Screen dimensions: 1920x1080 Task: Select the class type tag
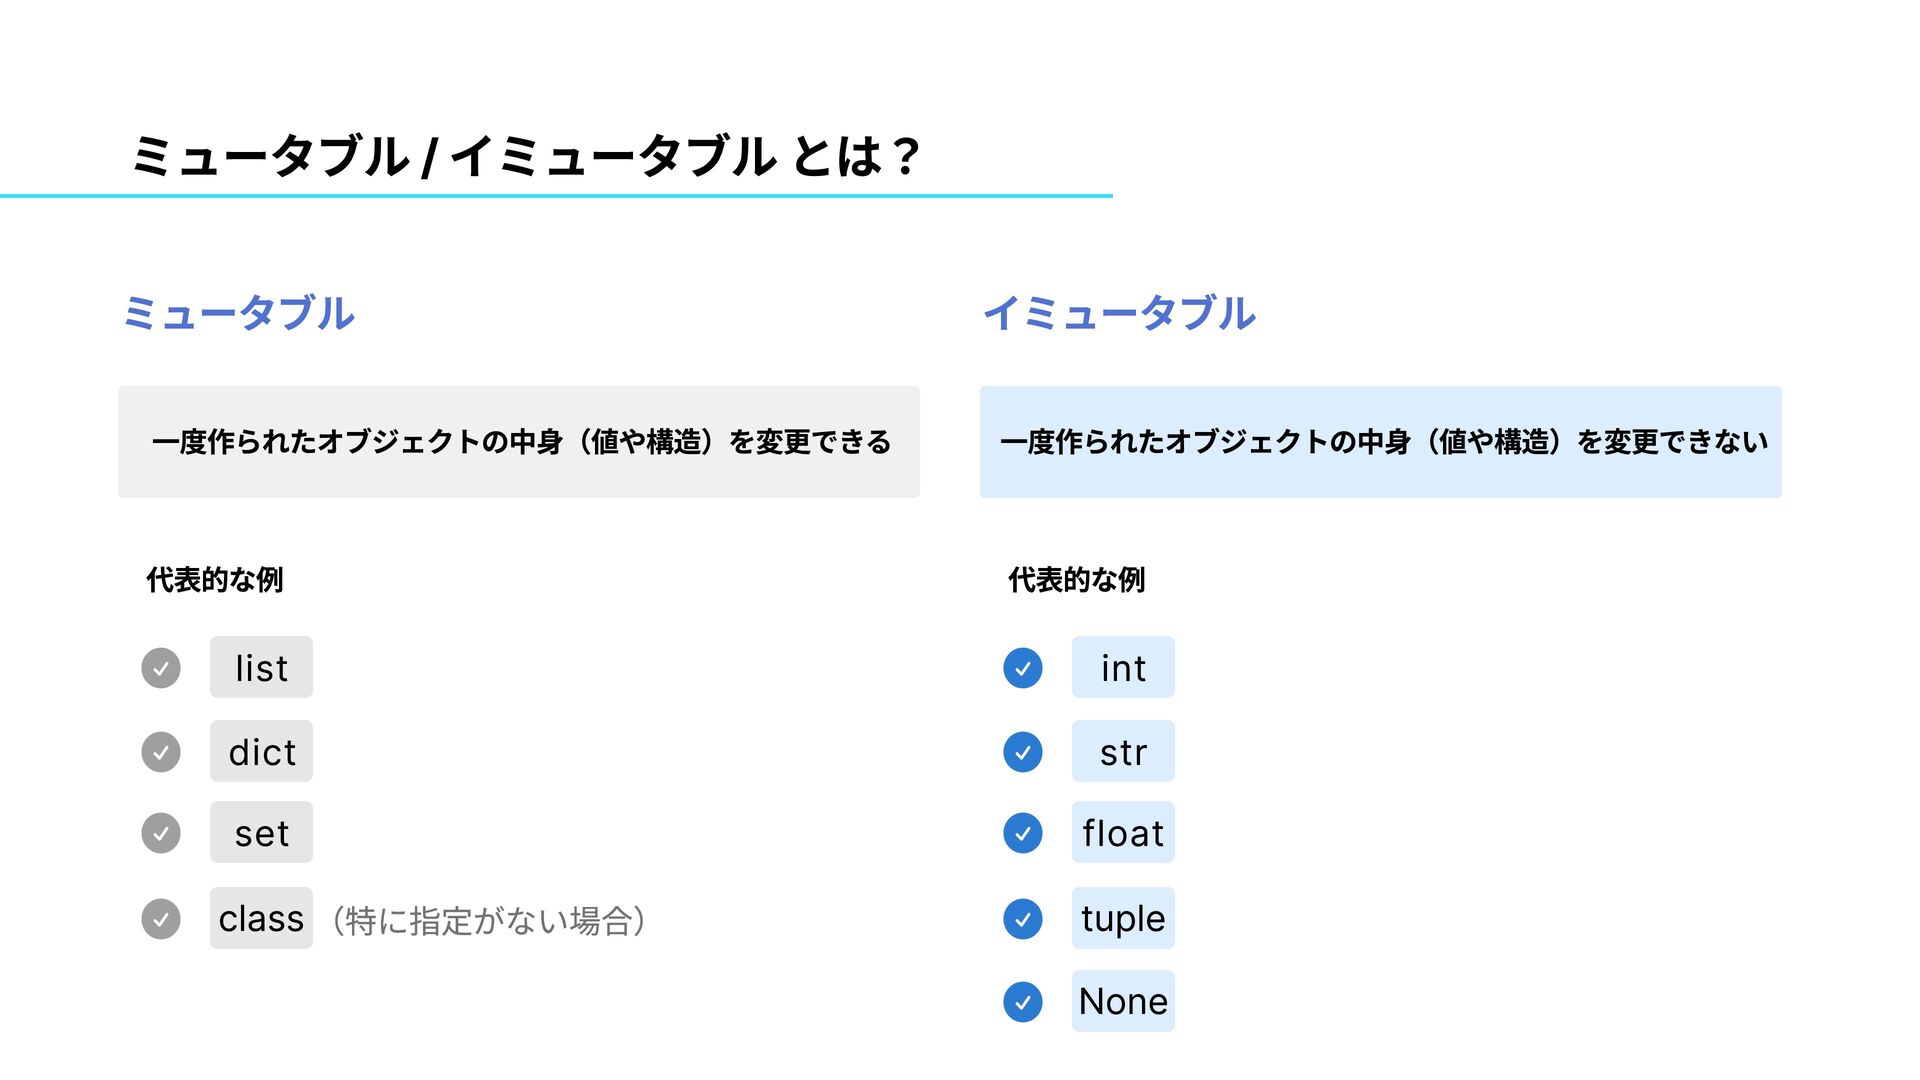[x=261, y=918]
